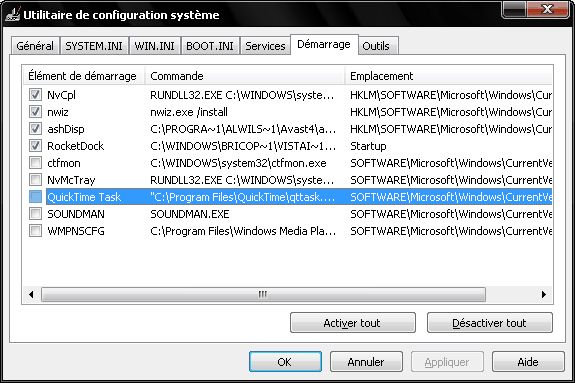Image resolution: width=575 pixels, height=383 pixels.
Task: Confirm with the OK button
Action: [x=285, y=362]
